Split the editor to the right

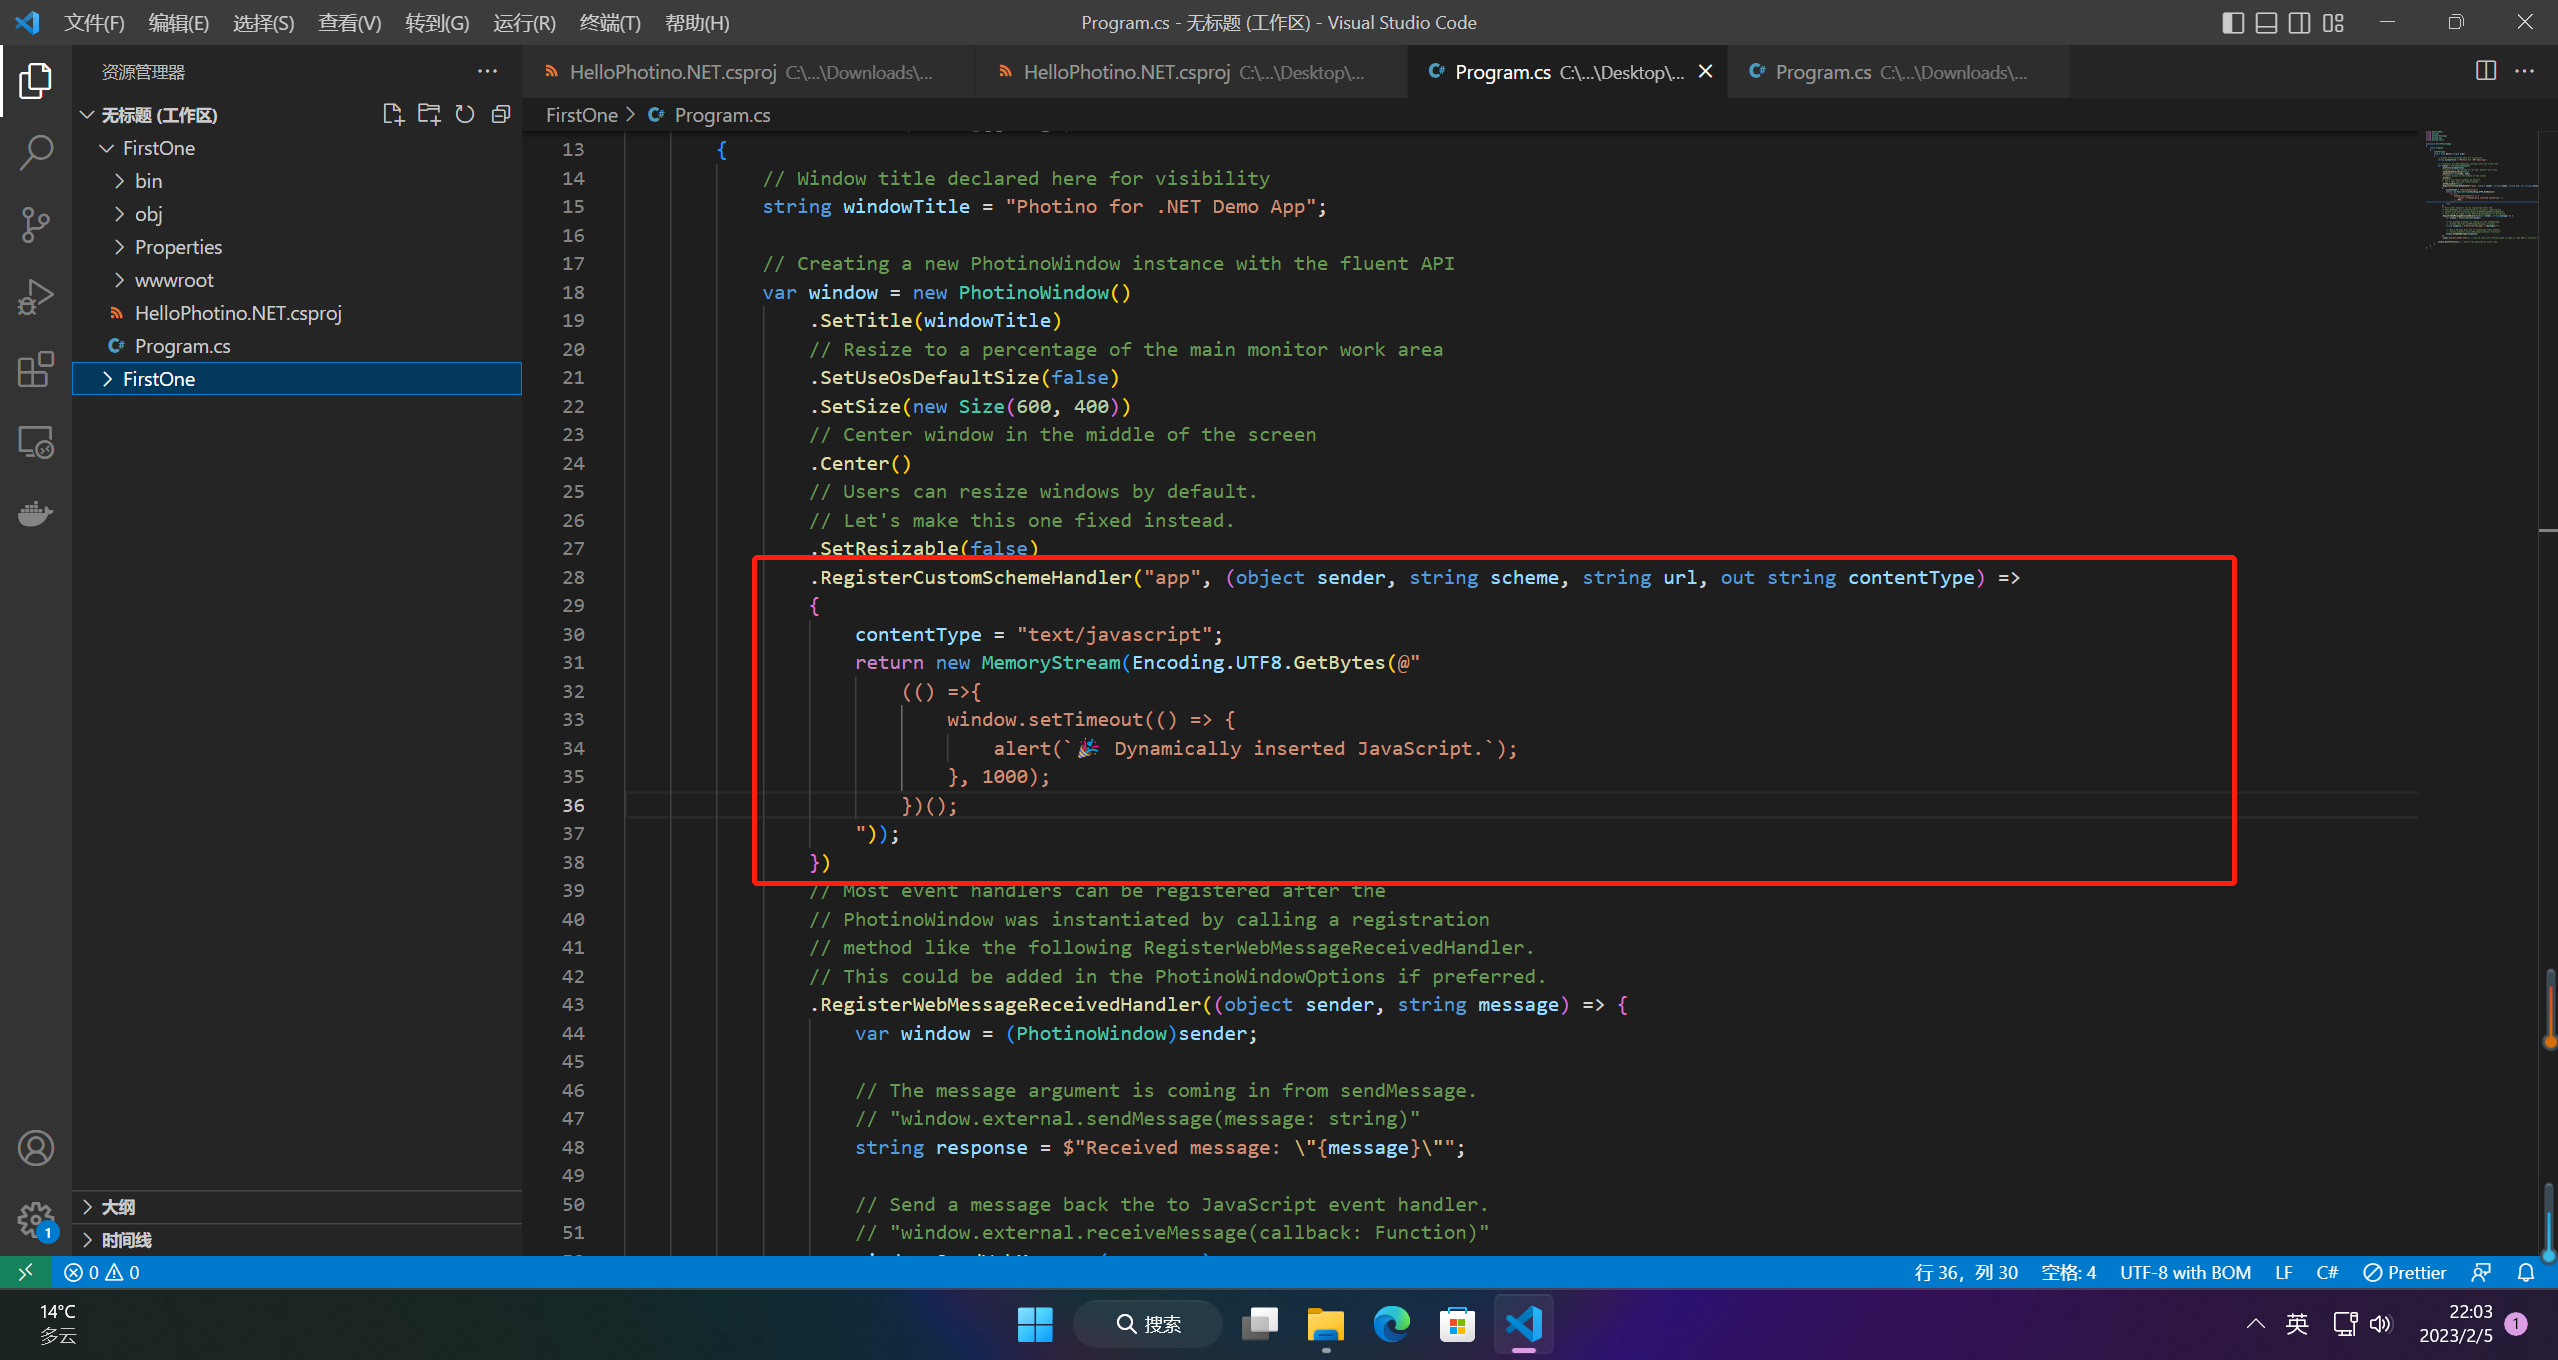[x=2485, y=71]
